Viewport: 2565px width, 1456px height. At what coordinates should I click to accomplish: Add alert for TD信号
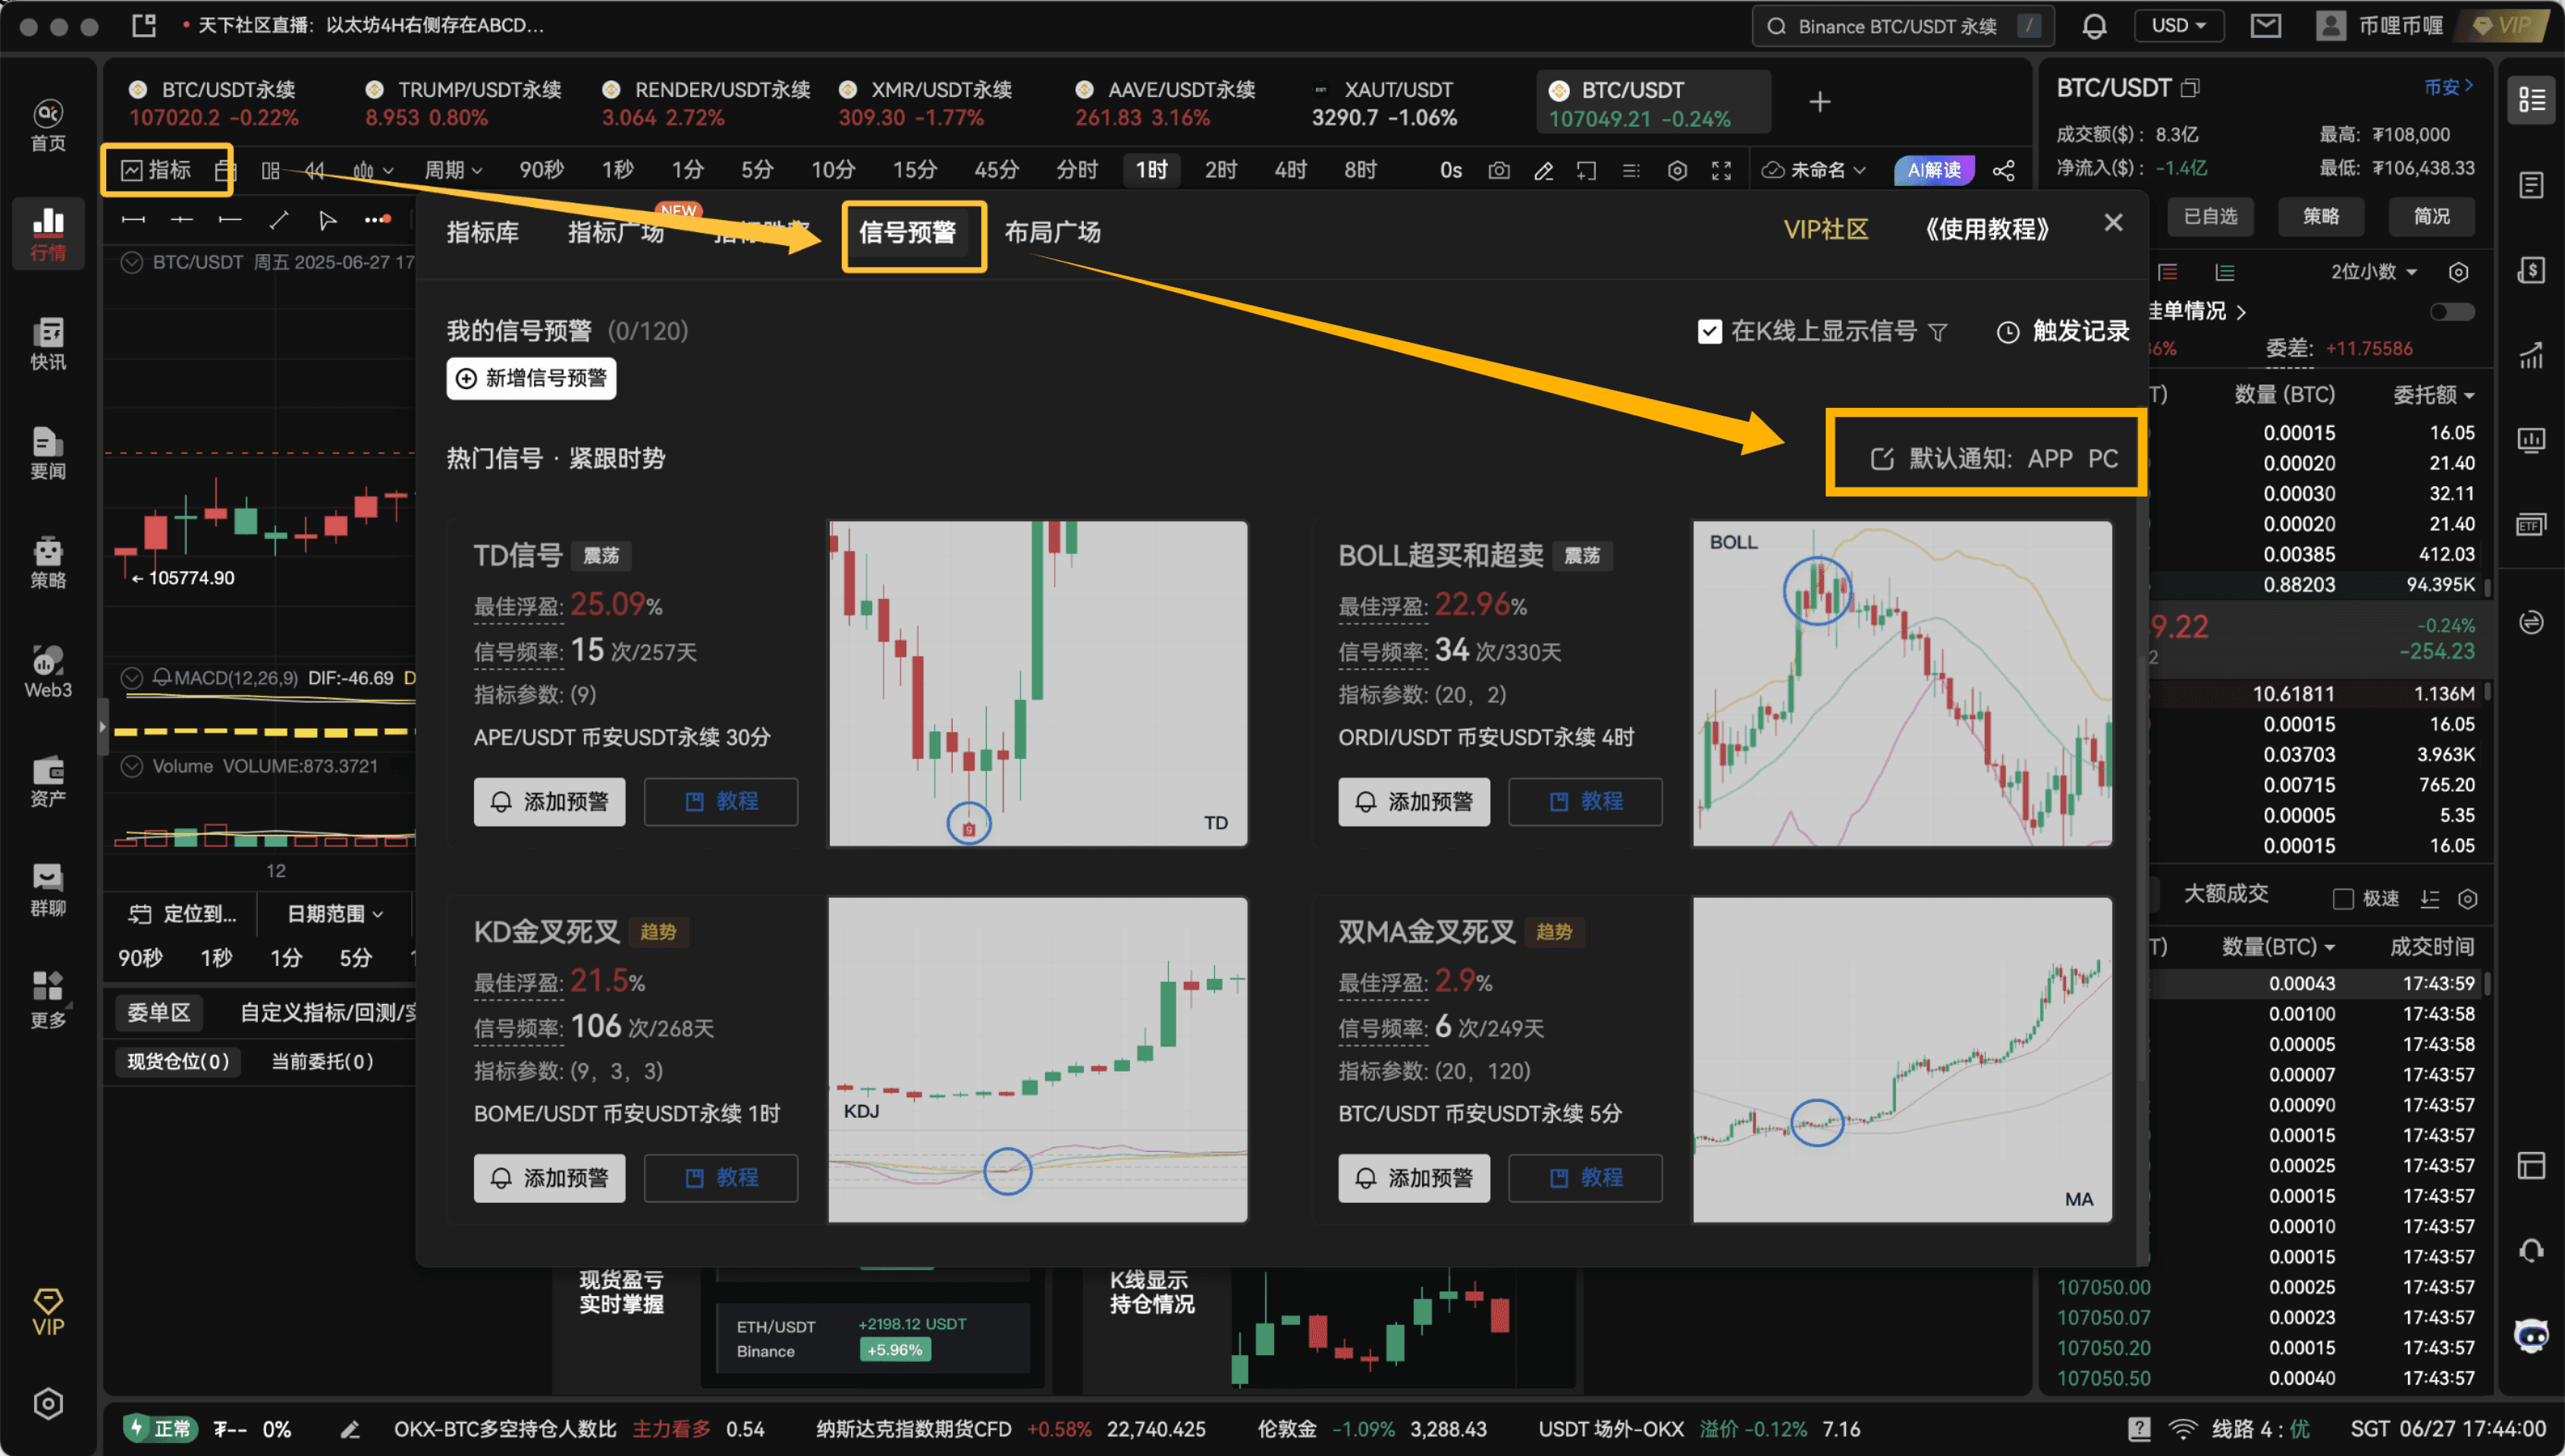click(549, 801)
